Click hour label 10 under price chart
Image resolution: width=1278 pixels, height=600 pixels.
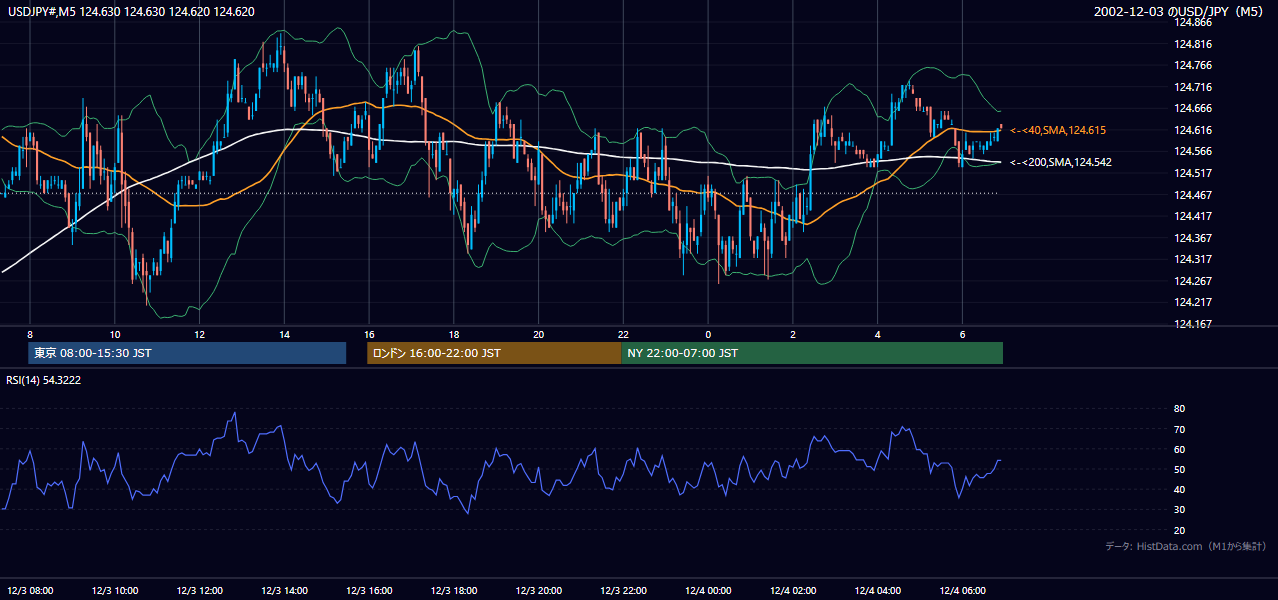[x=115, y=334]
